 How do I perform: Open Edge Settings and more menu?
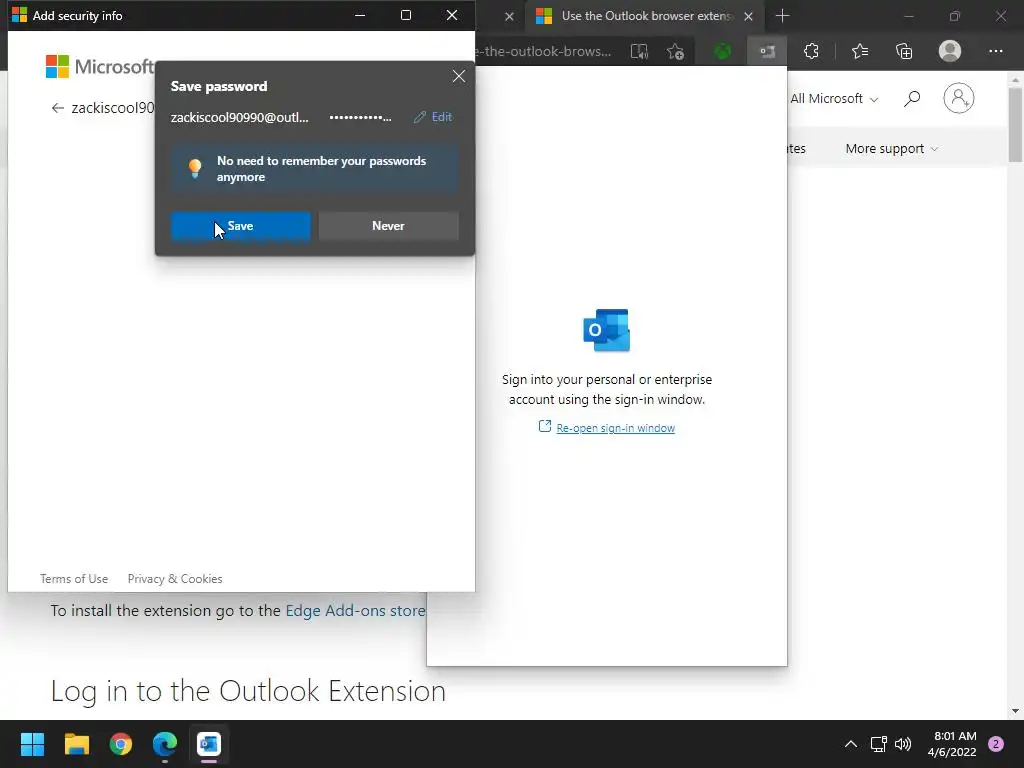point(995,51)
